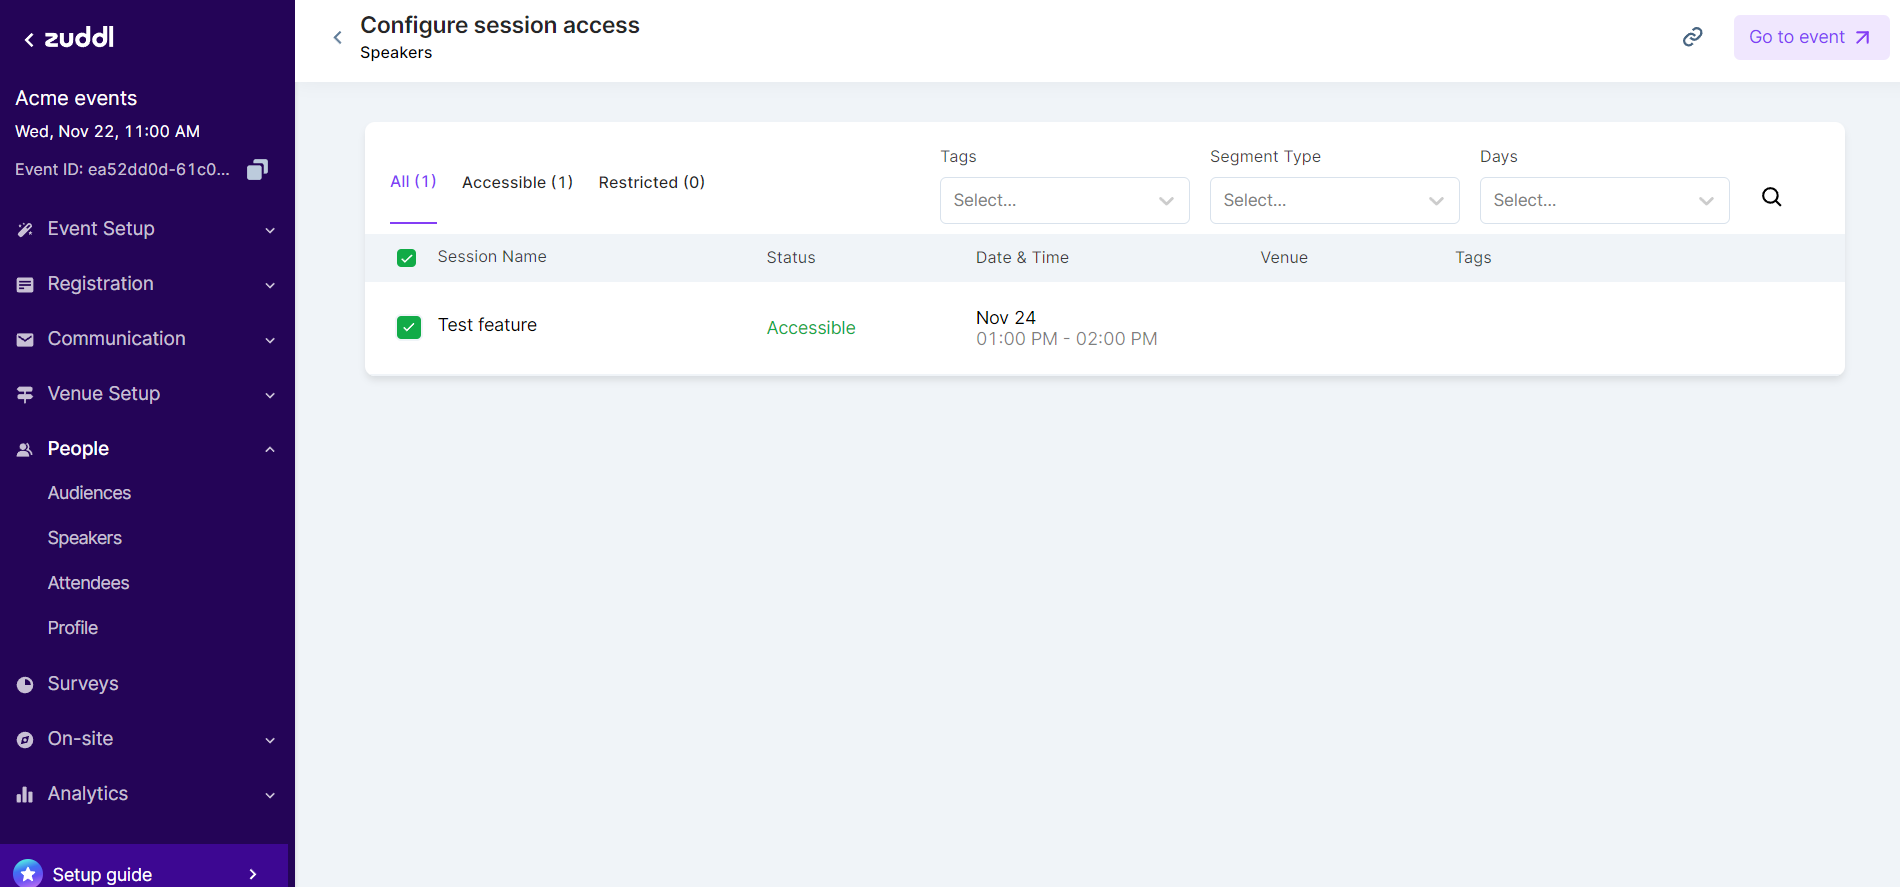The image size is (1900, 887).
Task: Click the Go to event button
Action: [1810, 37]
